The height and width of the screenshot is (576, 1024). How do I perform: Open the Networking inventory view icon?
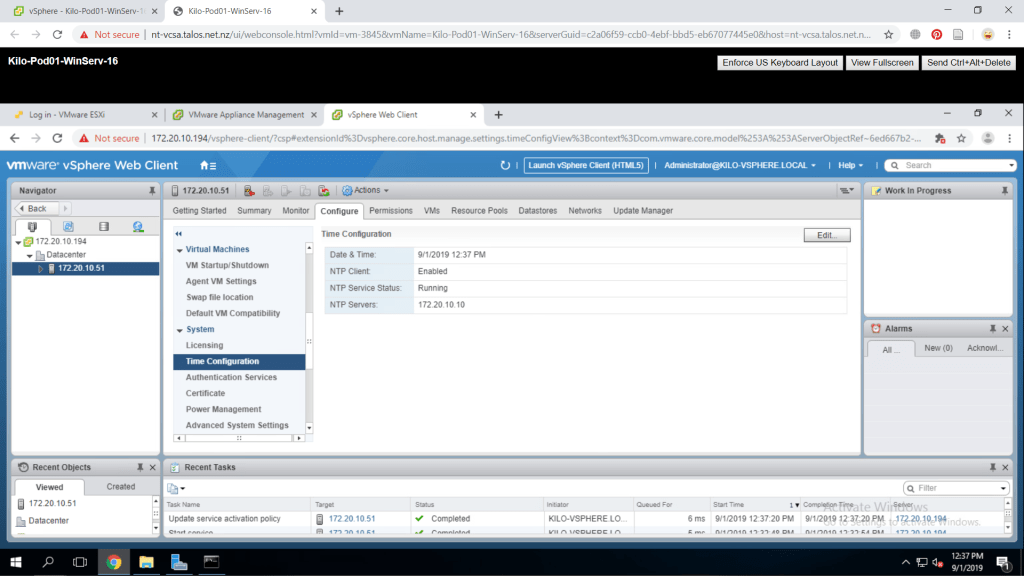click(x=138, y=227)
